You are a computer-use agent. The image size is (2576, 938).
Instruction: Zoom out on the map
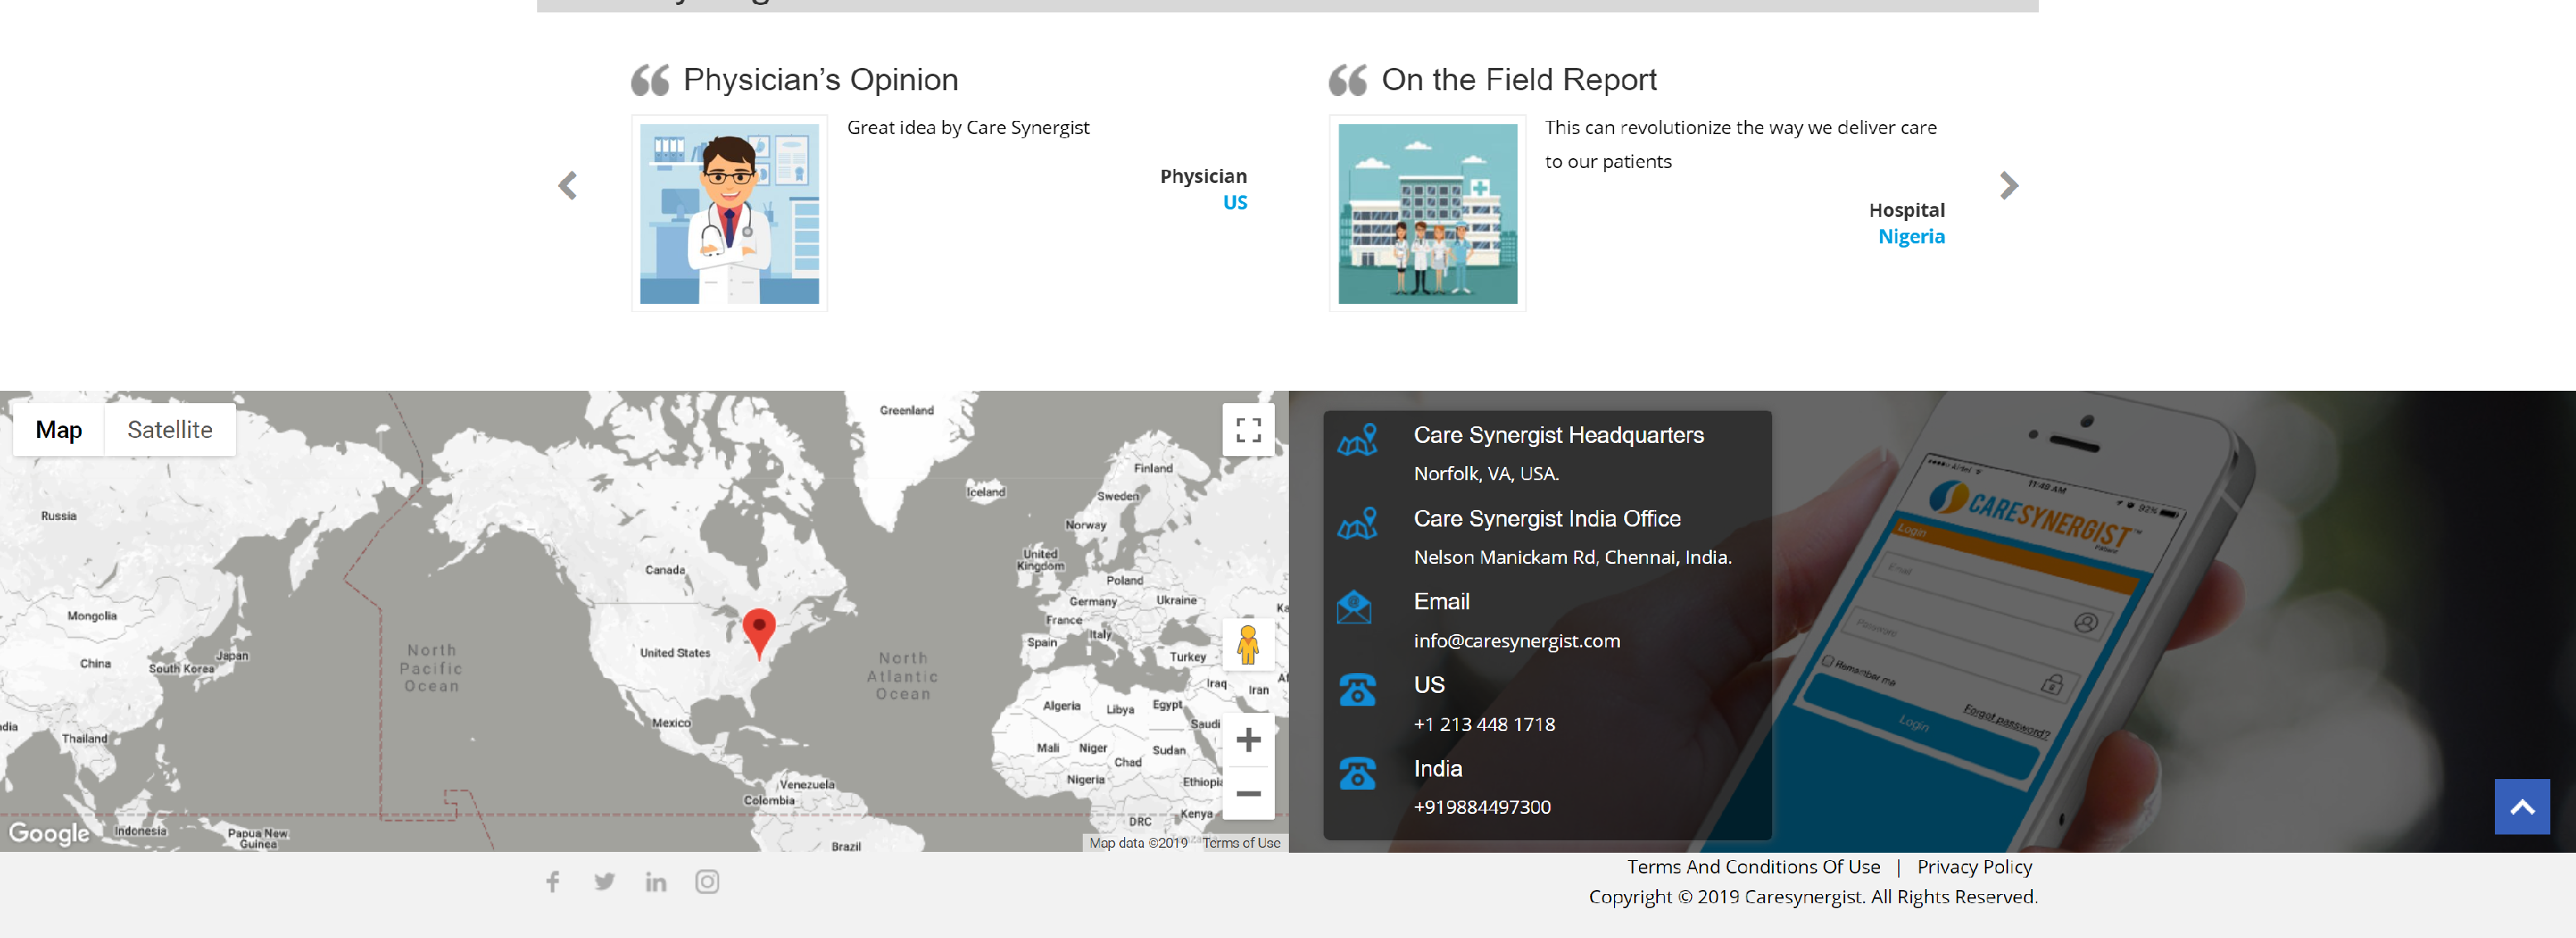[1248, 793]
